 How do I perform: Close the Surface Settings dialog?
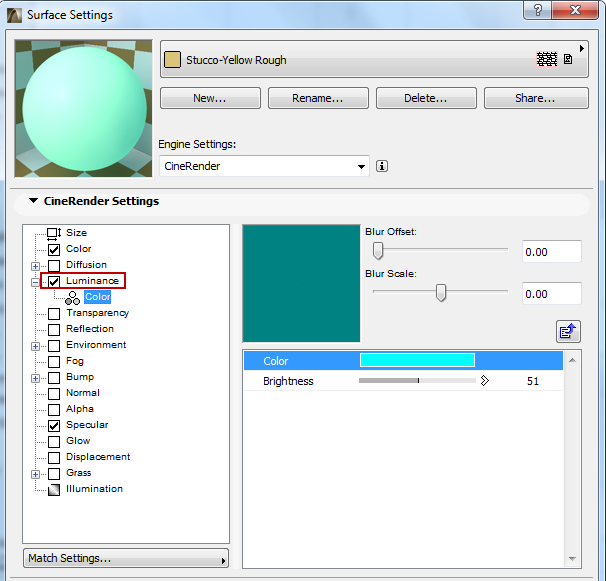575,10
